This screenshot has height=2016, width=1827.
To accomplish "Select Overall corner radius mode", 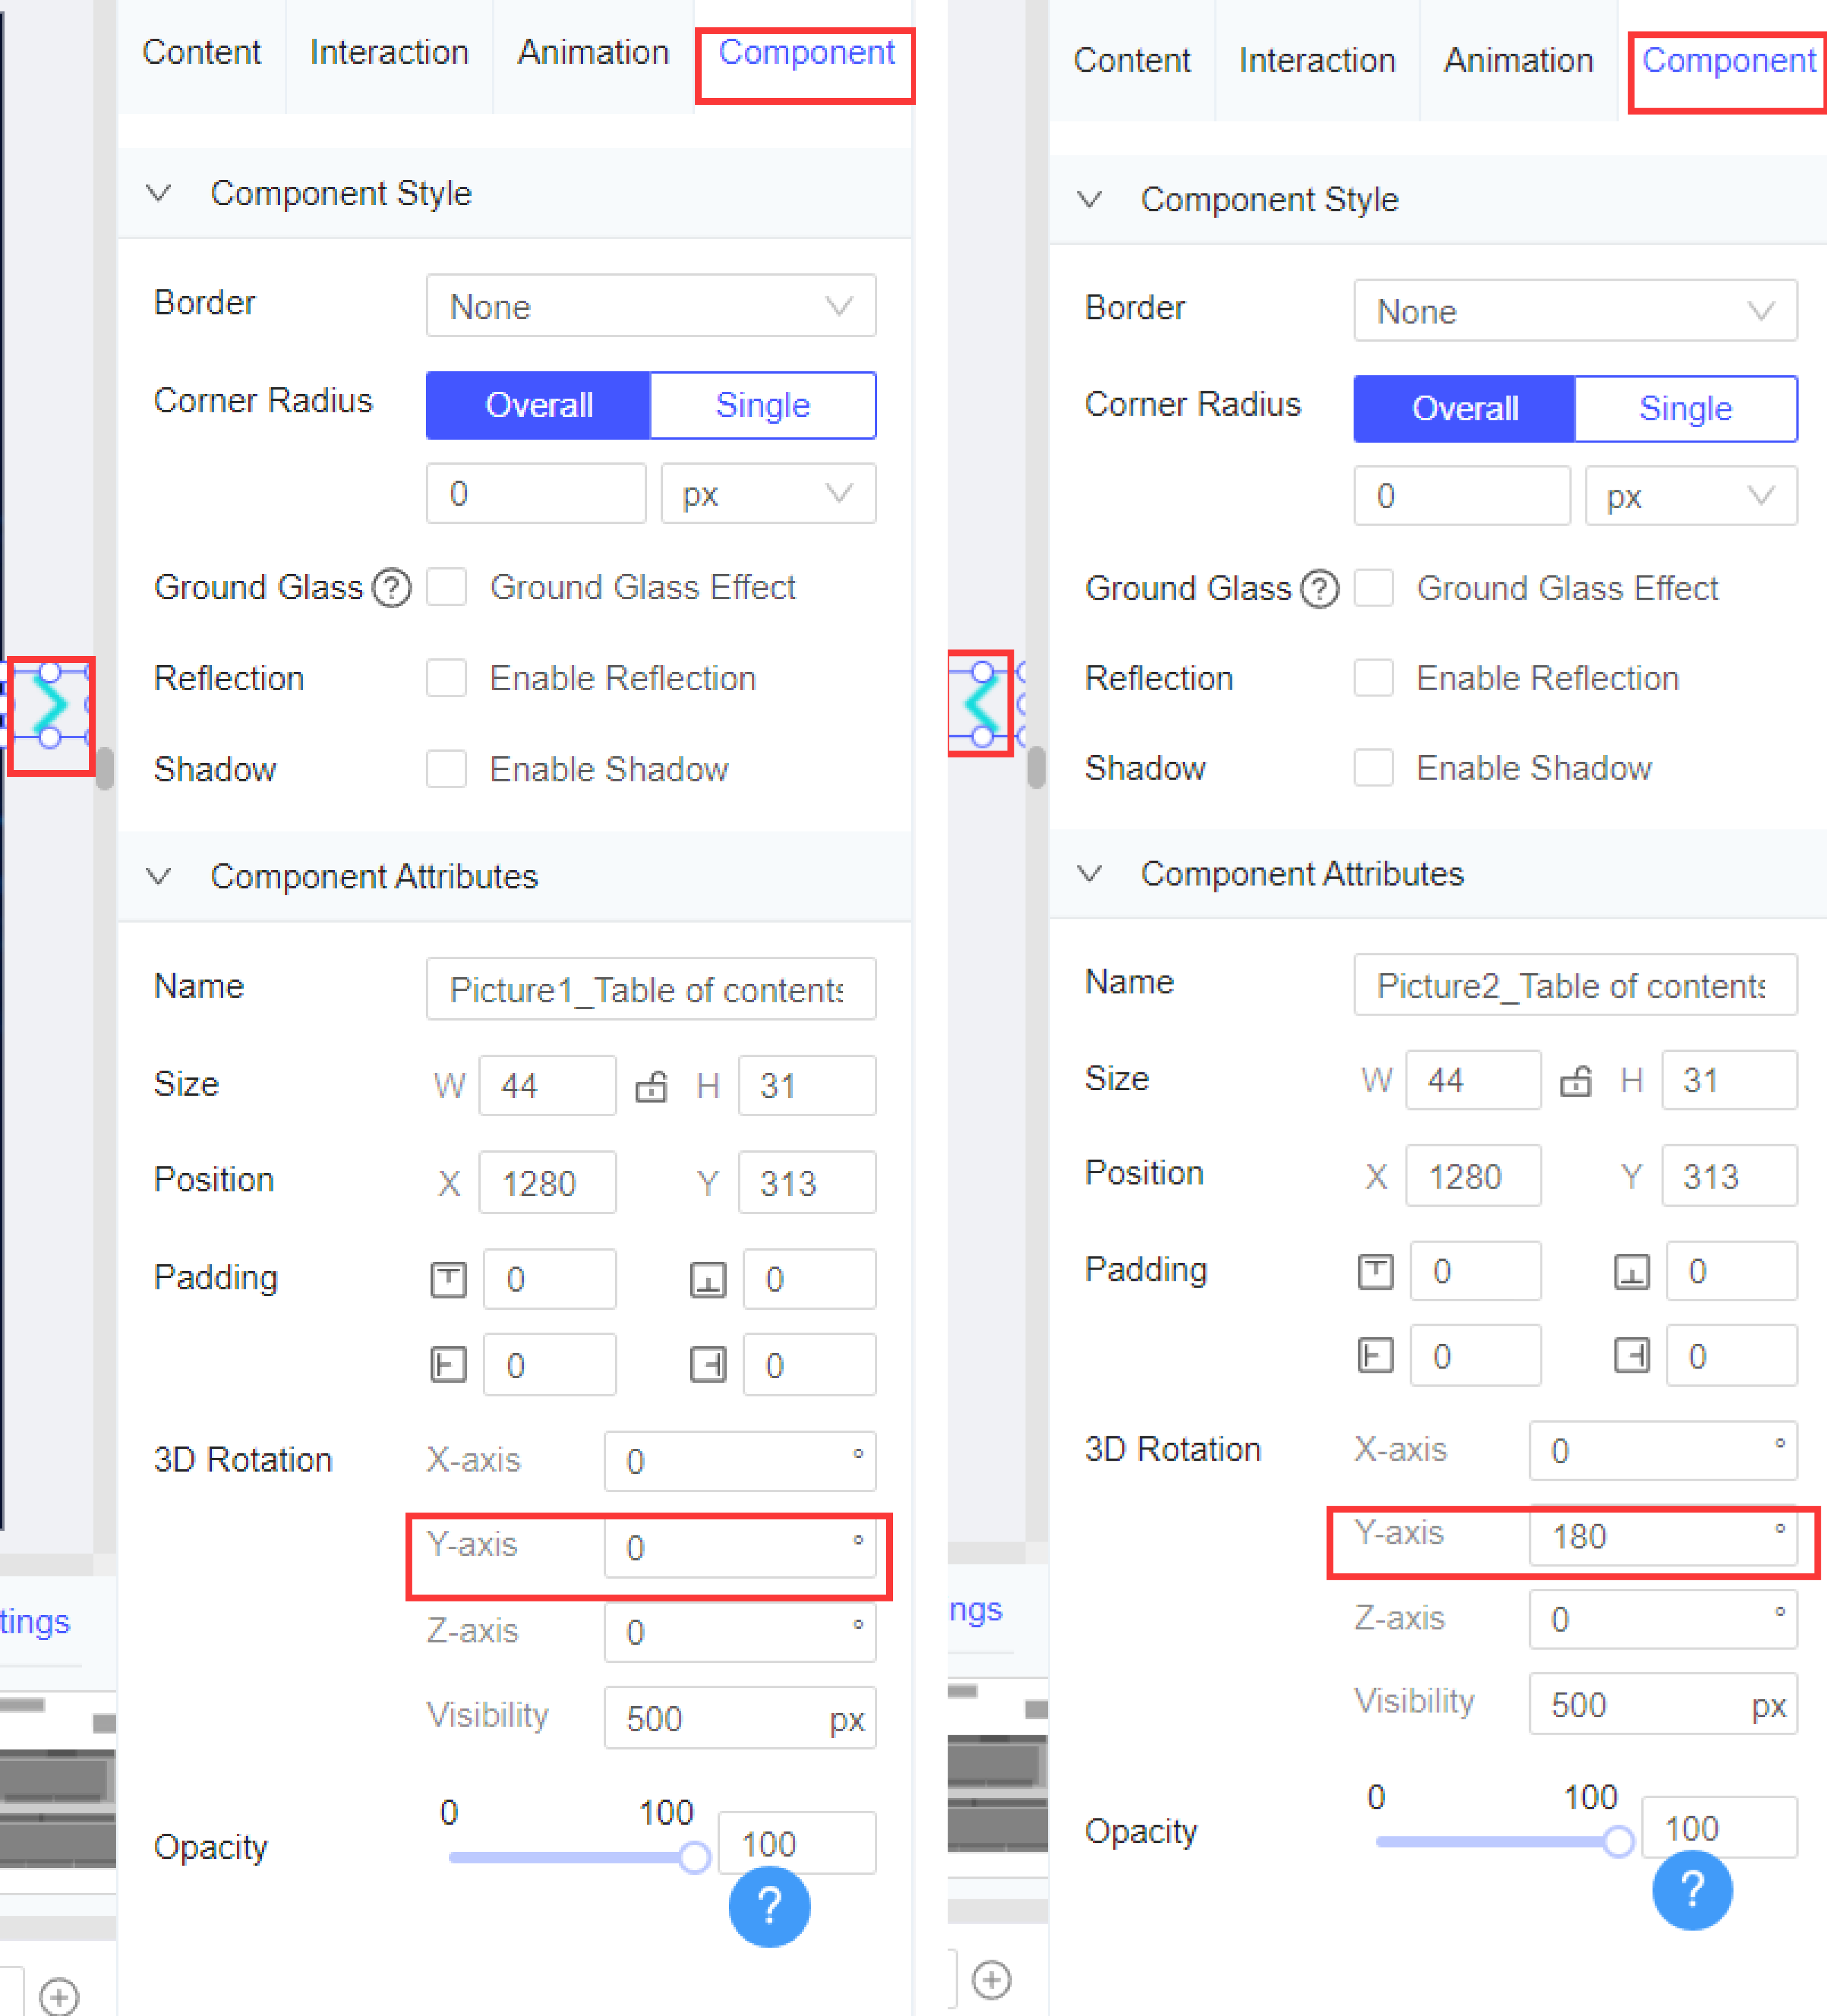I will (538, 405).
